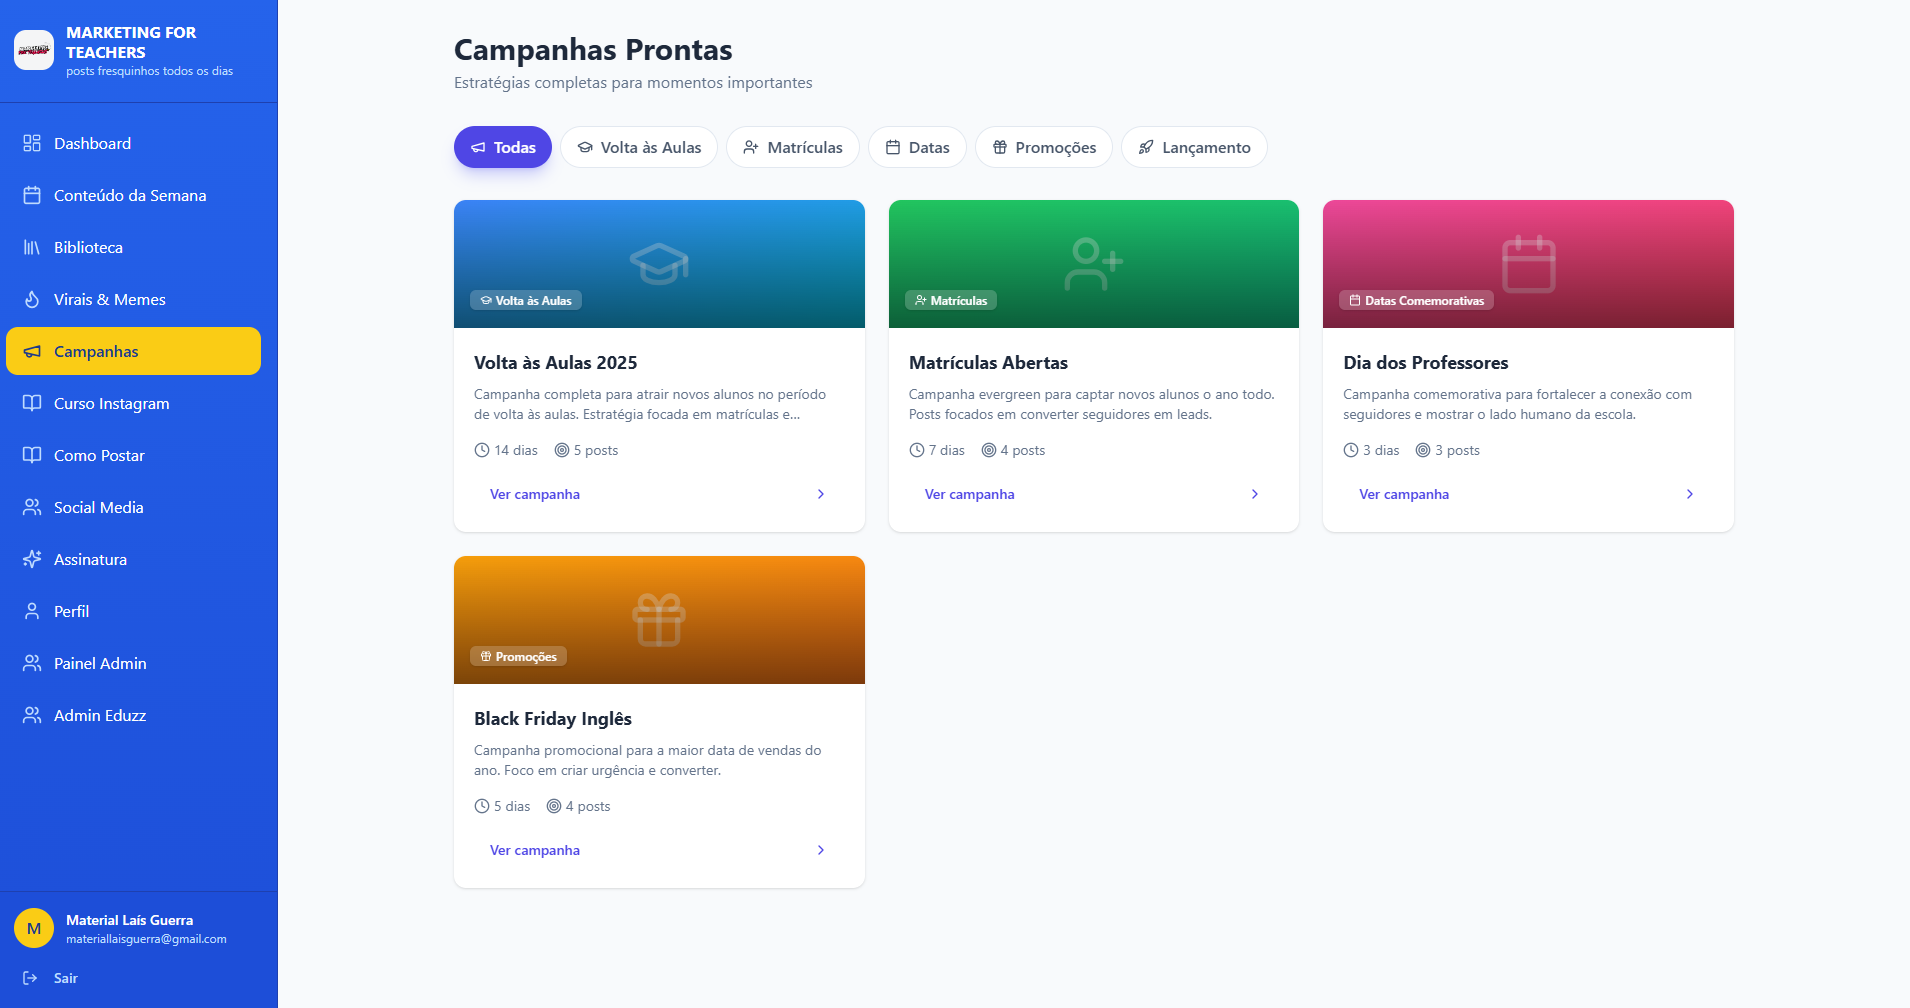Show only Promoções campaigns

(1044, 147)
